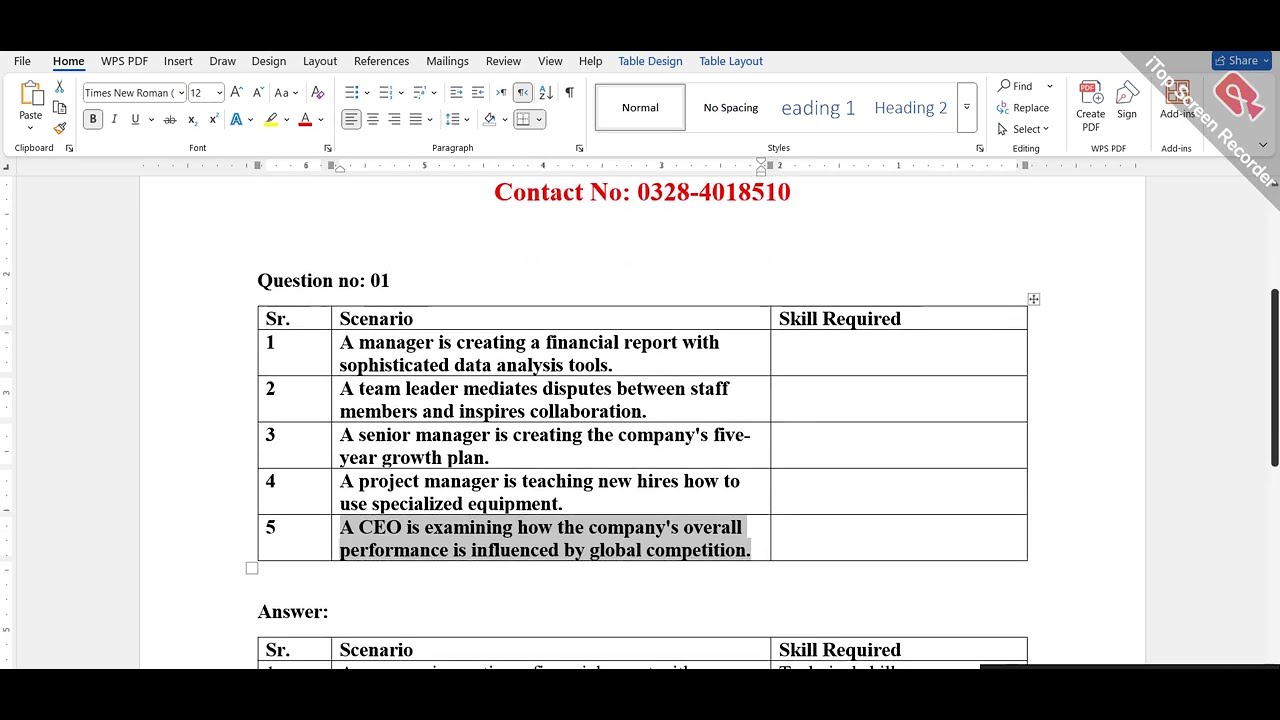The height and width of the screenshot is (720, 1280).
Task: Toggle align left button
Action: coord(351,120)
